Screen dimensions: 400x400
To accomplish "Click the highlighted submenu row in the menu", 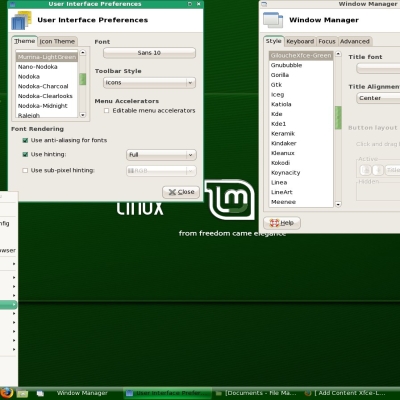I will (x=8, y=304).
